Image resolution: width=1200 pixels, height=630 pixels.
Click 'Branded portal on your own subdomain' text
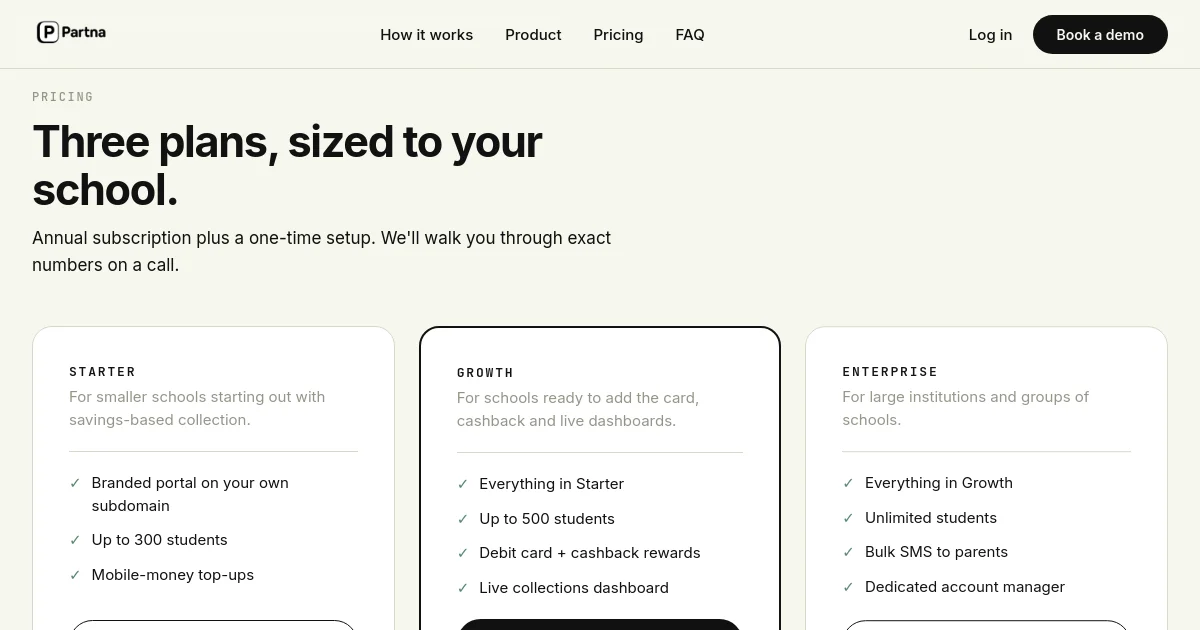[190, 494]
